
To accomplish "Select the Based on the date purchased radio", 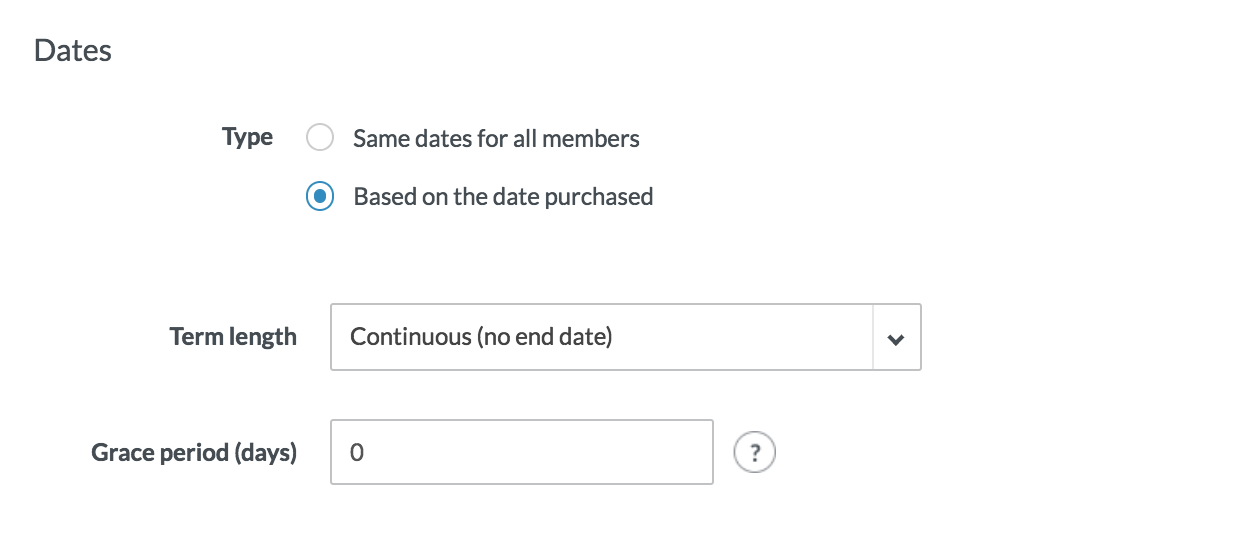I will pyautogui.click(x=320, y=197).
